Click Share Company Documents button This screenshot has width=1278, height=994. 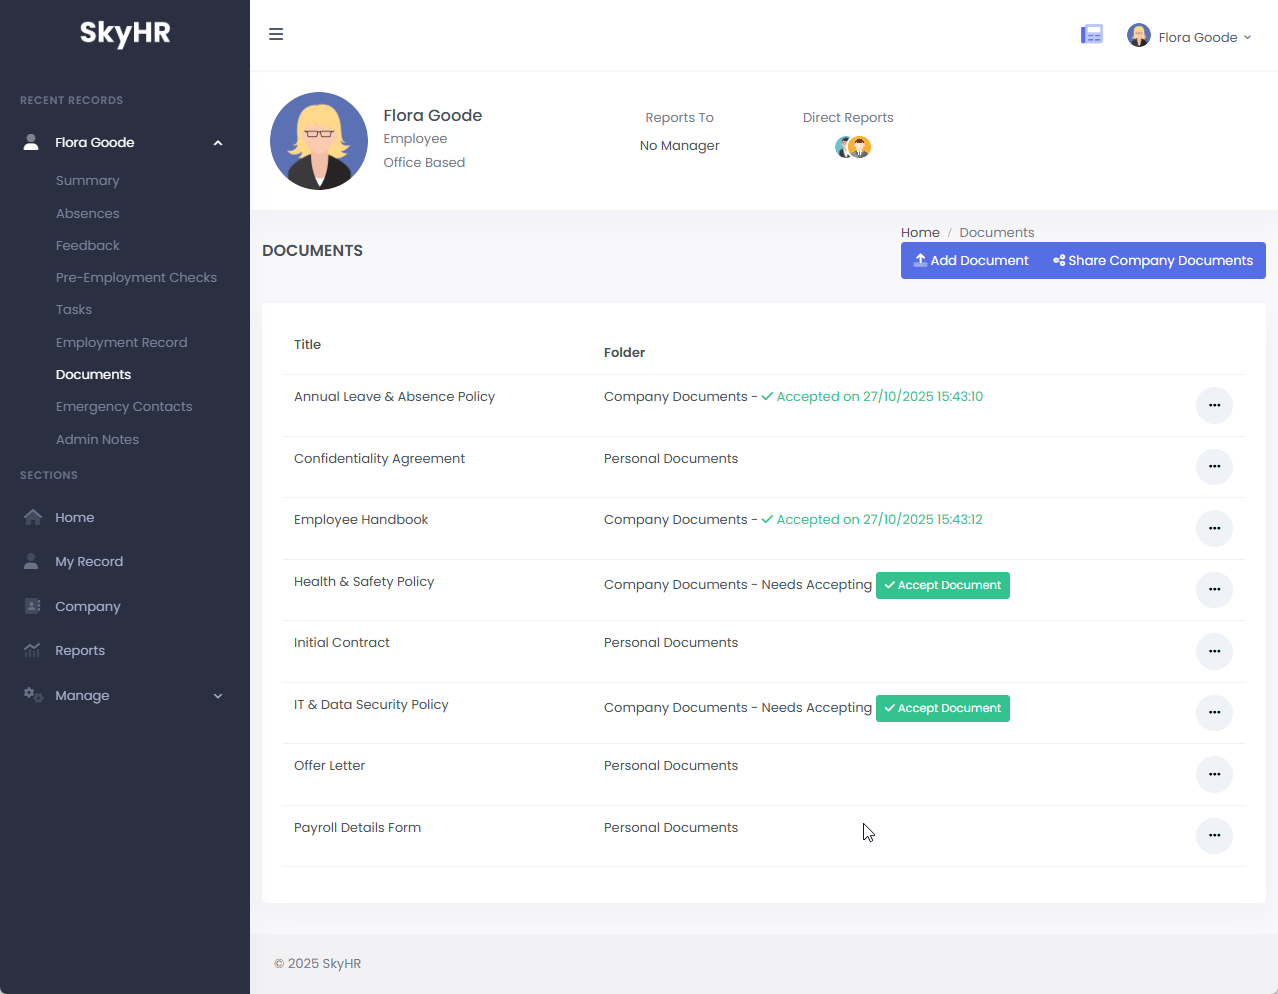(x=1152, y=260)
